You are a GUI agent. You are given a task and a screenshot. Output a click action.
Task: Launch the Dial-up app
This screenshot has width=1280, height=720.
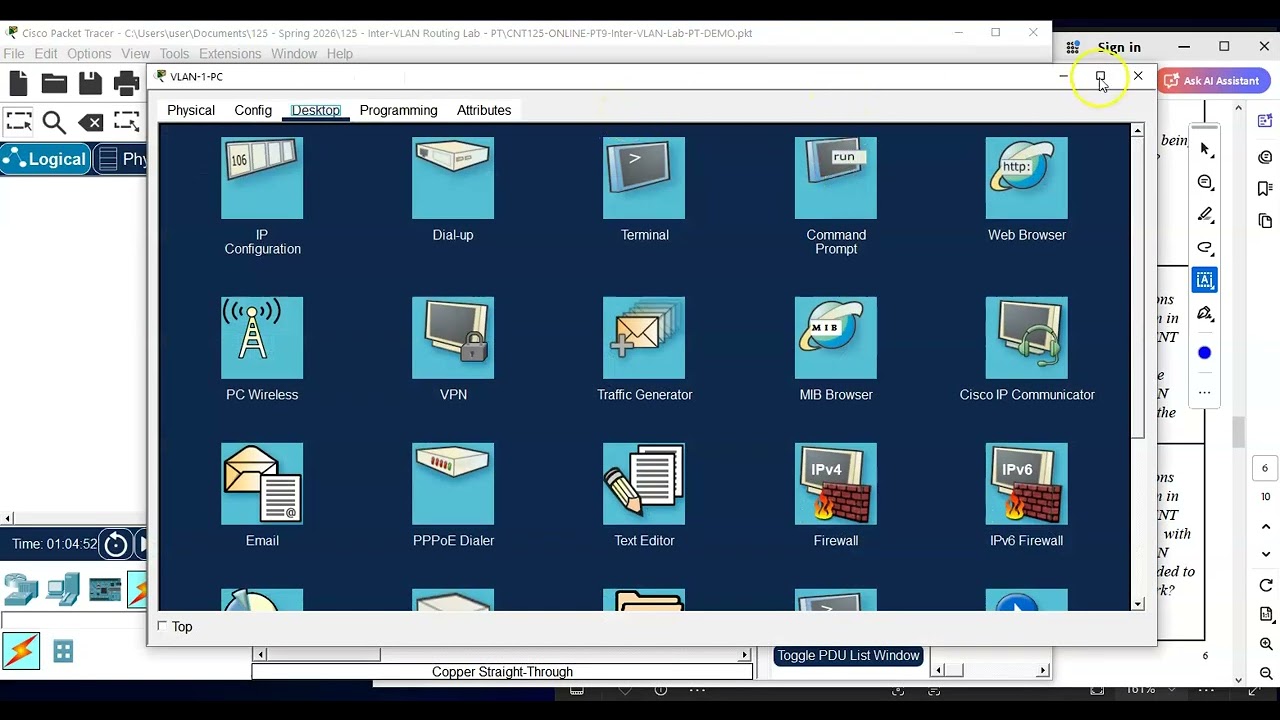(453, 178)
